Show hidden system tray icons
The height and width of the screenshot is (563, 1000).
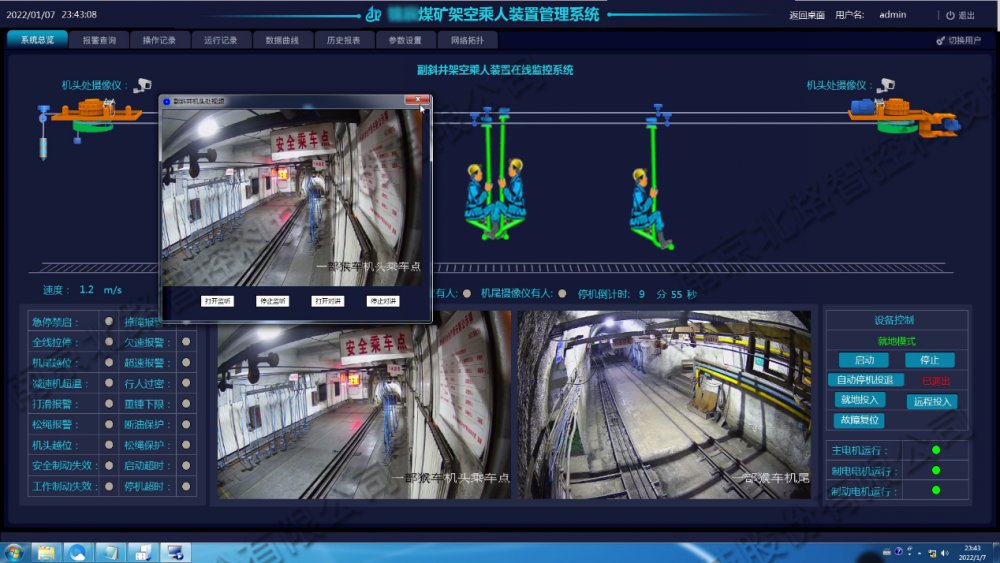886,552
